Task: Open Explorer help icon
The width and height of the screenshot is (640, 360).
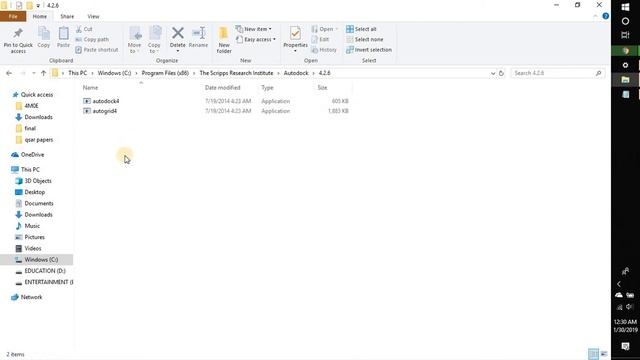Action: point(606,16)
